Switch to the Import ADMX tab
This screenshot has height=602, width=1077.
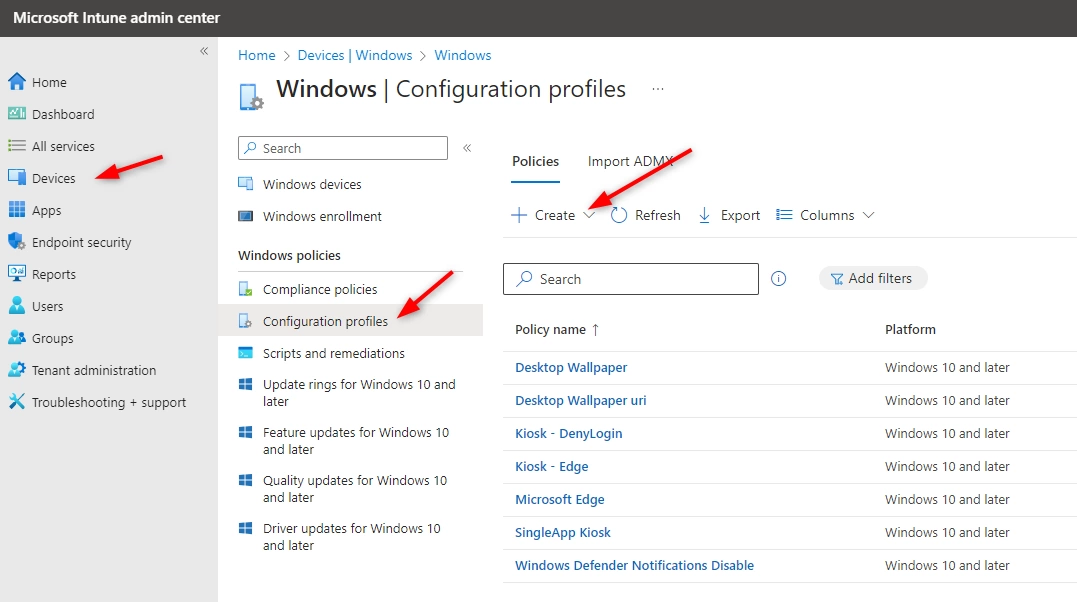630,161
